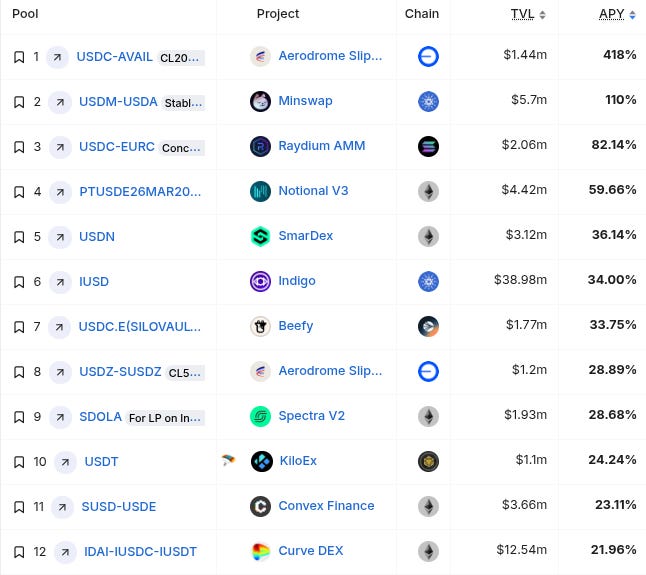Sort table by TVL column
This screenshot has width=646, height=575.
(528, 14)
